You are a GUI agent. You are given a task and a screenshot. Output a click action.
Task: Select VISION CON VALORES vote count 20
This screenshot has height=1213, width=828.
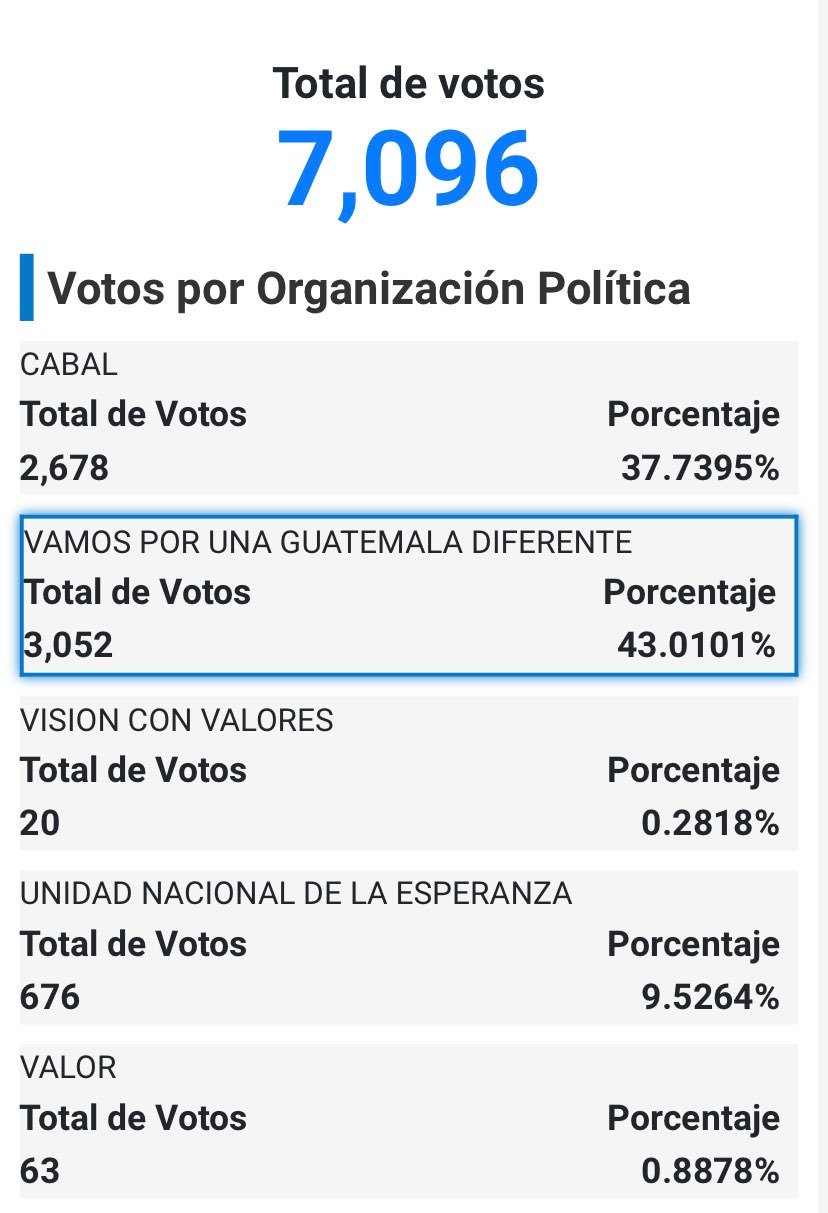[40, 823]
